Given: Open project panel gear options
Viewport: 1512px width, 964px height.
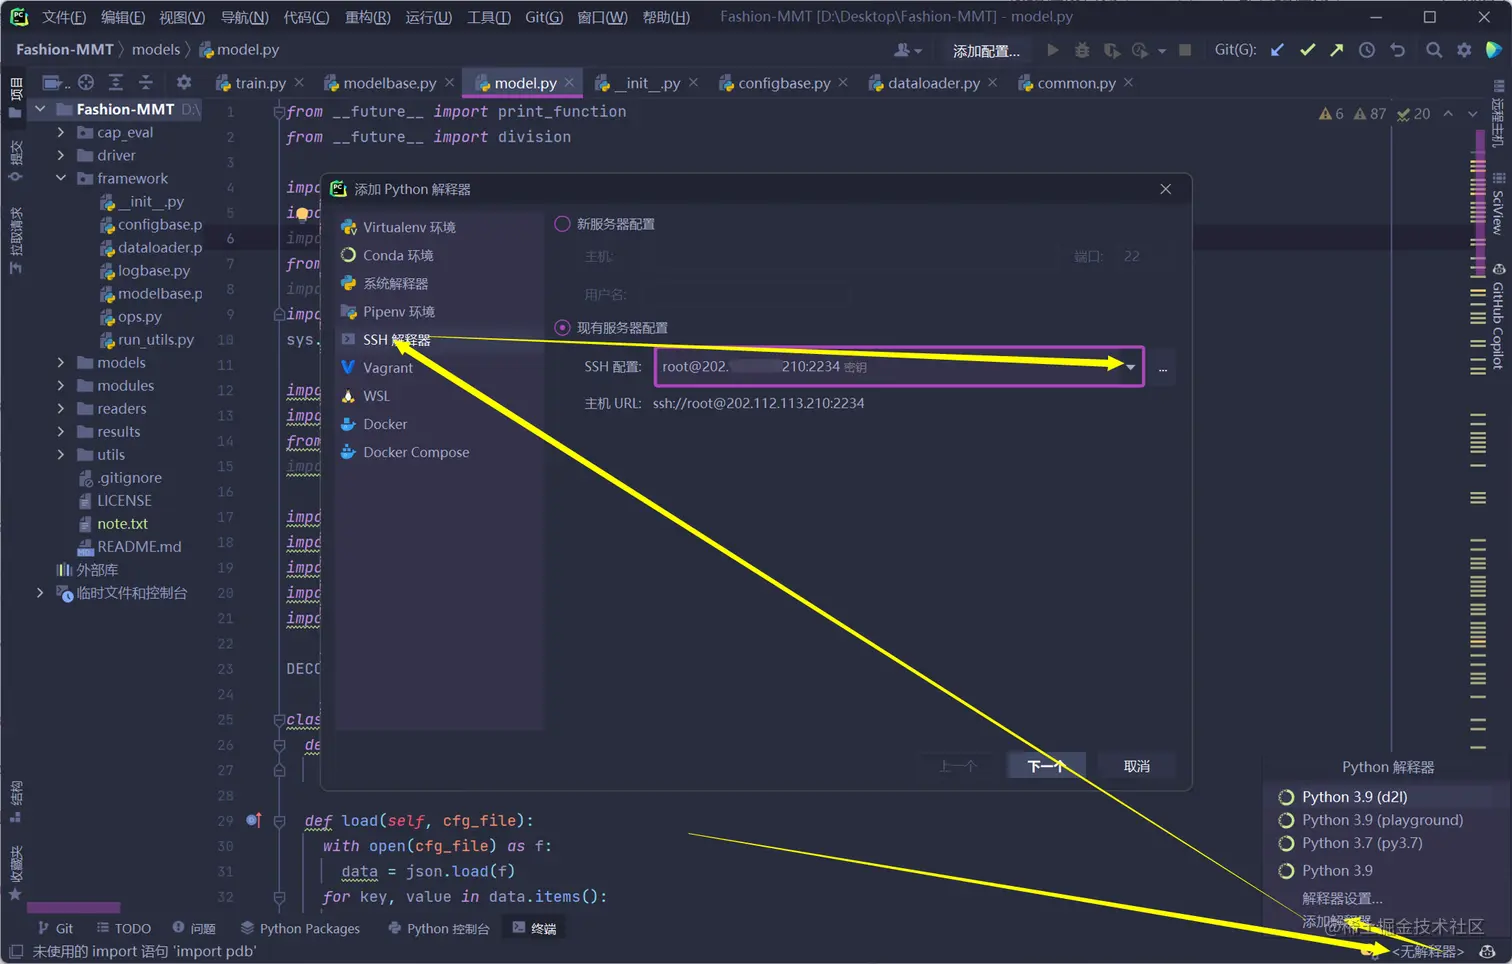Looking at the screenshot, I should [x=183, y=83].
